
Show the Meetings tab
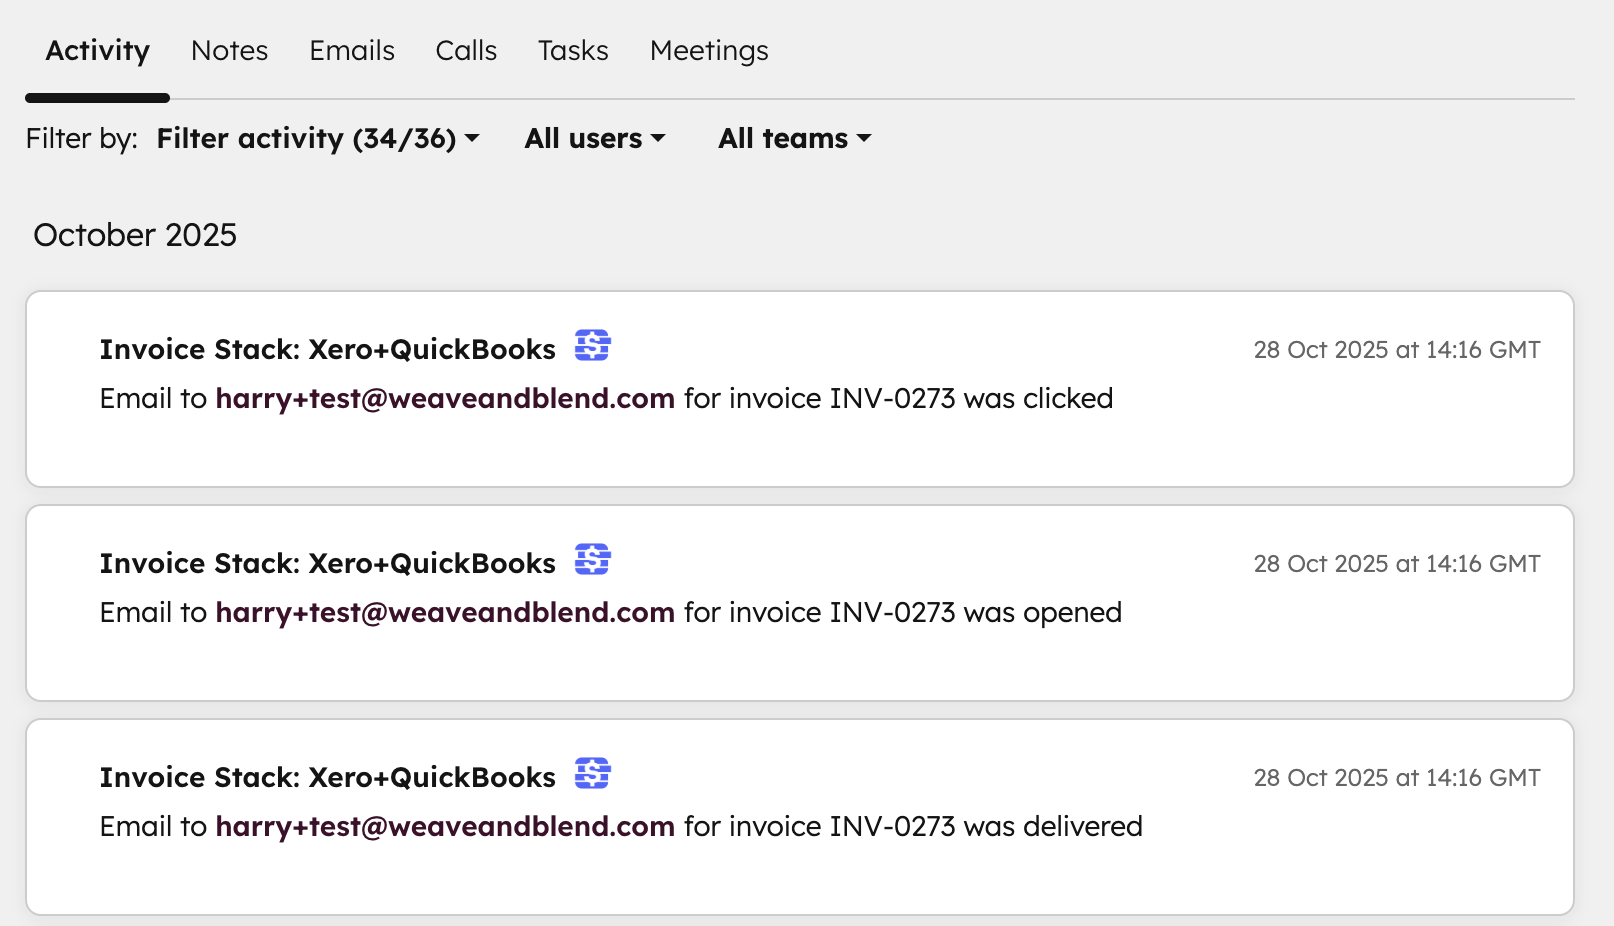point(709,51)
